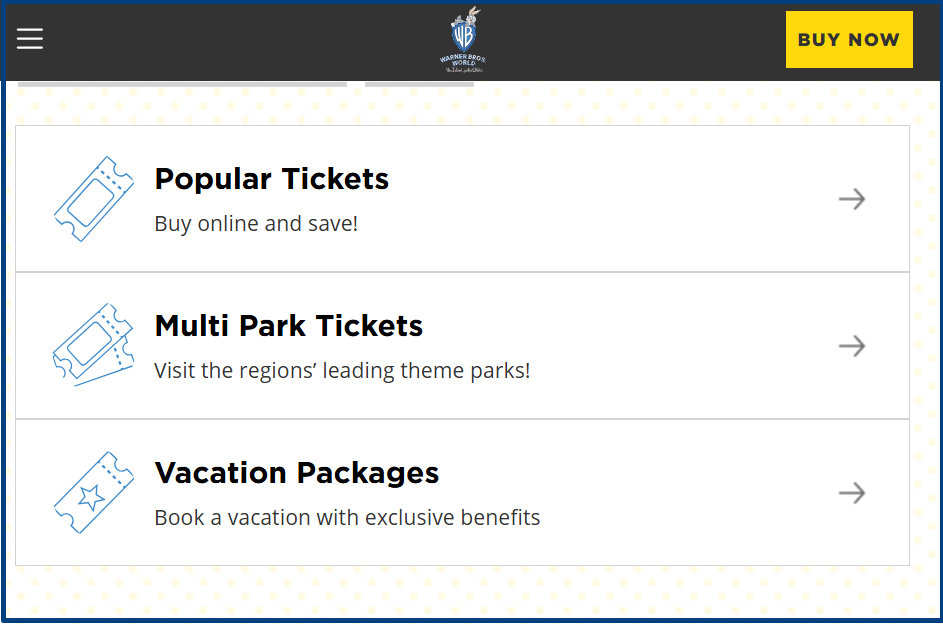Select the second tab near the top
The height and width of the screenshot is (624, 943).
coord(419,82)
